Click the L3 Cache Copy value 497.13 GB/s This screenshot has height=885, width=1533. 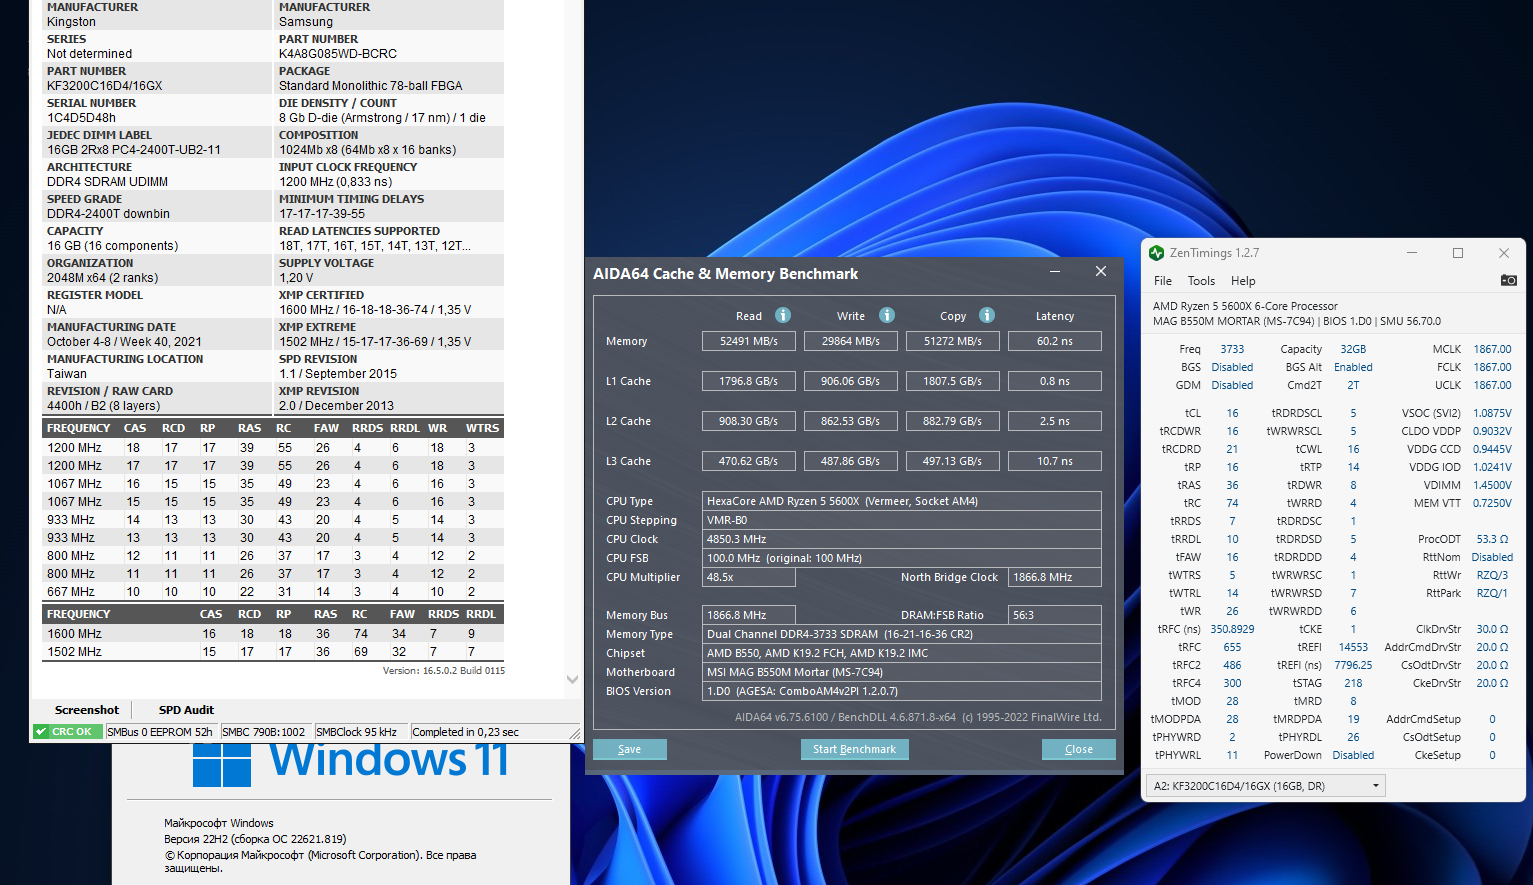coord(953,461)
